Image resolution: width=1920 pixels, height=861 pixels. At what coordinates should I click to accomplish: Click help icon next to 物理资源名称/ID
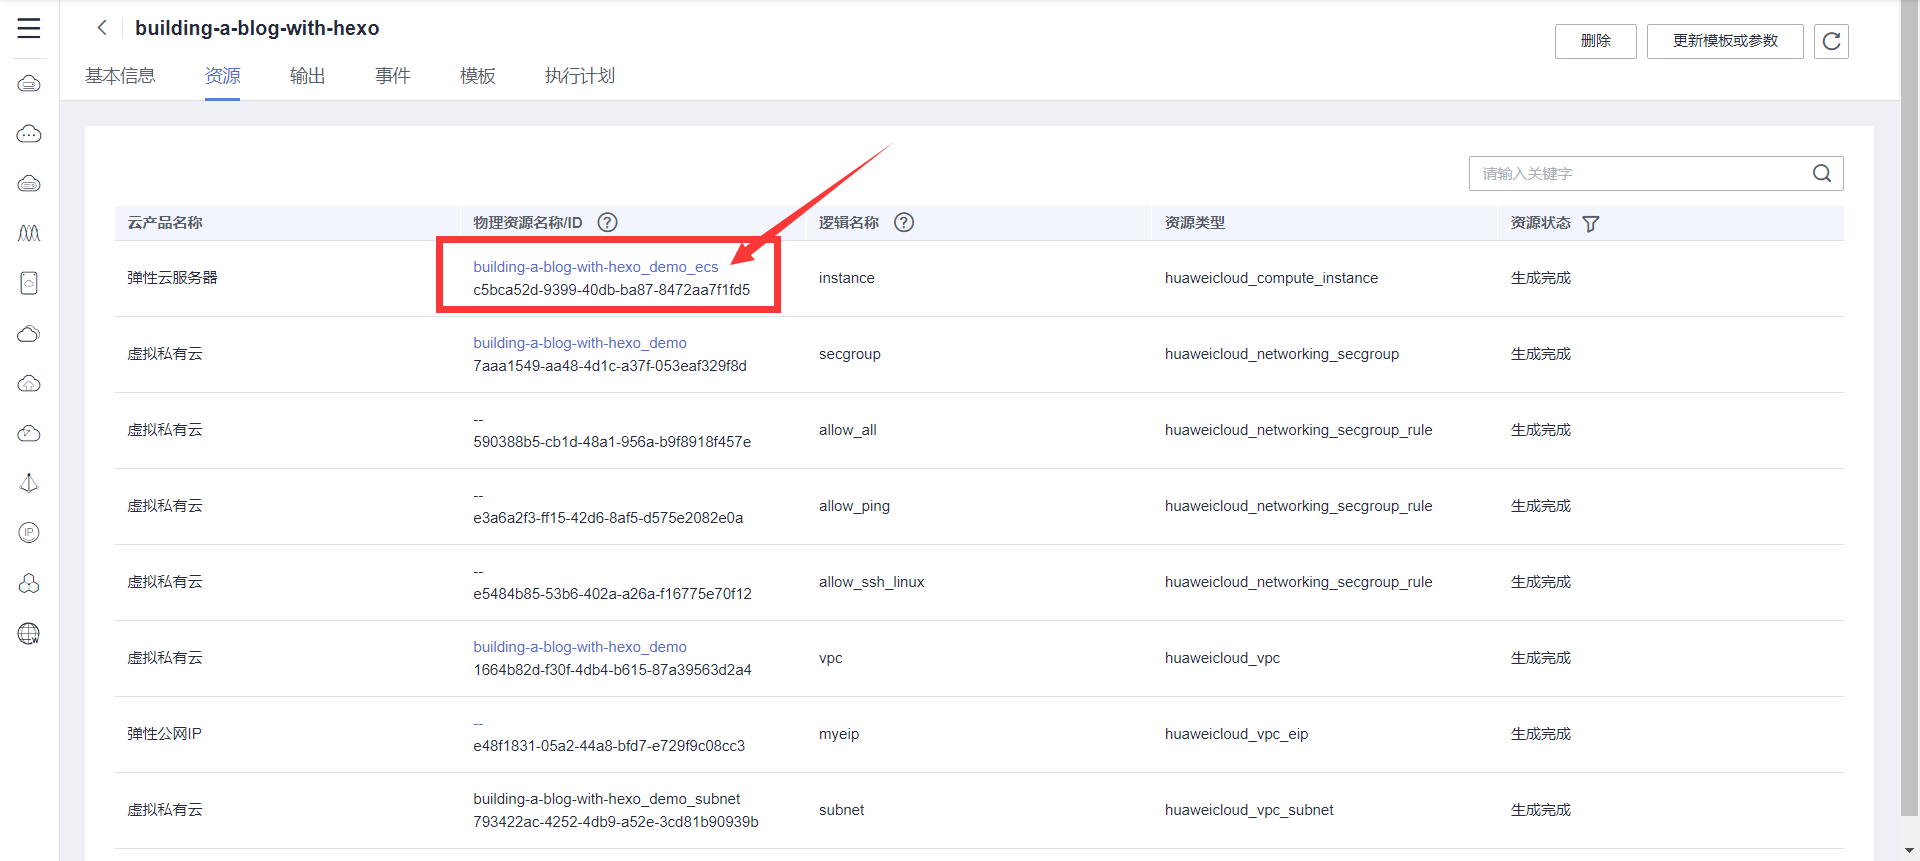coord(607,223)
